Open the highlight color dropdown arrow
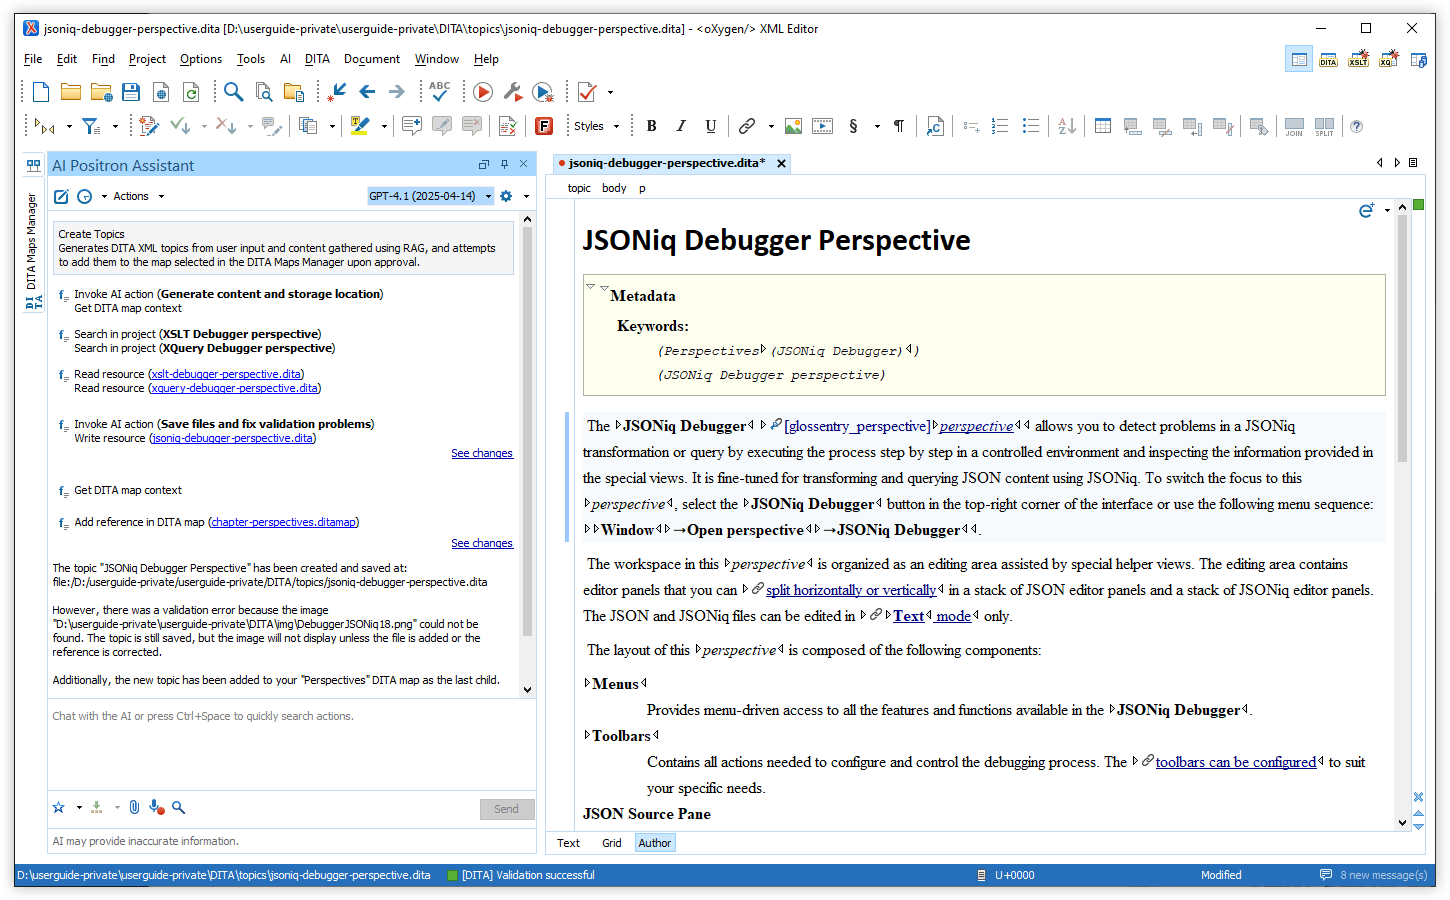This screenshot has width=1450, height=900. [384, 126]
